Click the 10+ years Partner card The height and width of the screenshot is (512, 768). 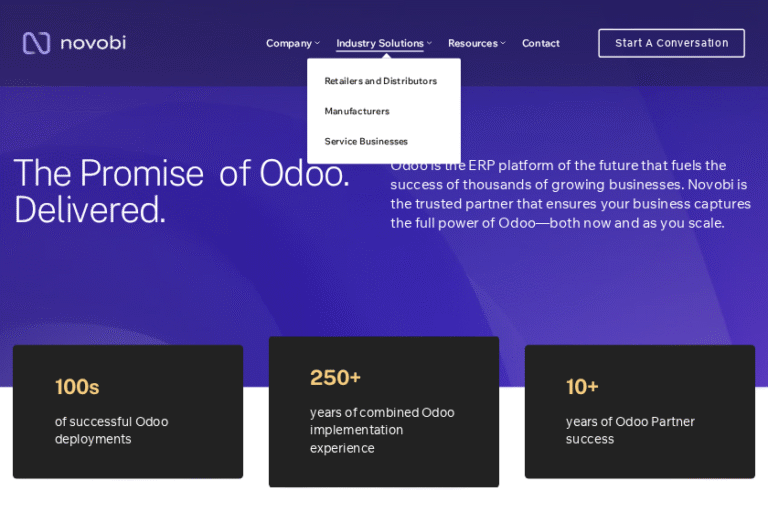640,411
